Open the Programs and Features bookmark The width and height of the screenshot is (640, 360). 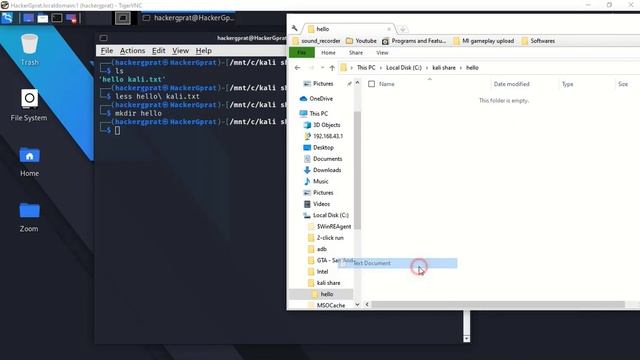pyautogui.click(x=414, y=41)
